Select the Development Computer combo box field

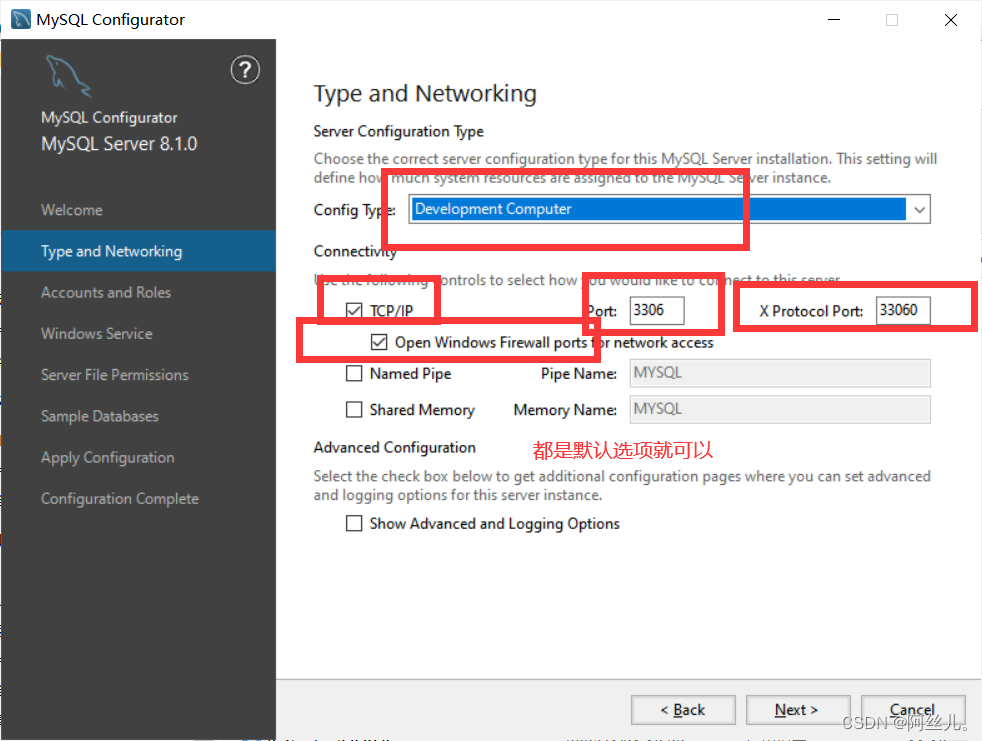(669, 209)
